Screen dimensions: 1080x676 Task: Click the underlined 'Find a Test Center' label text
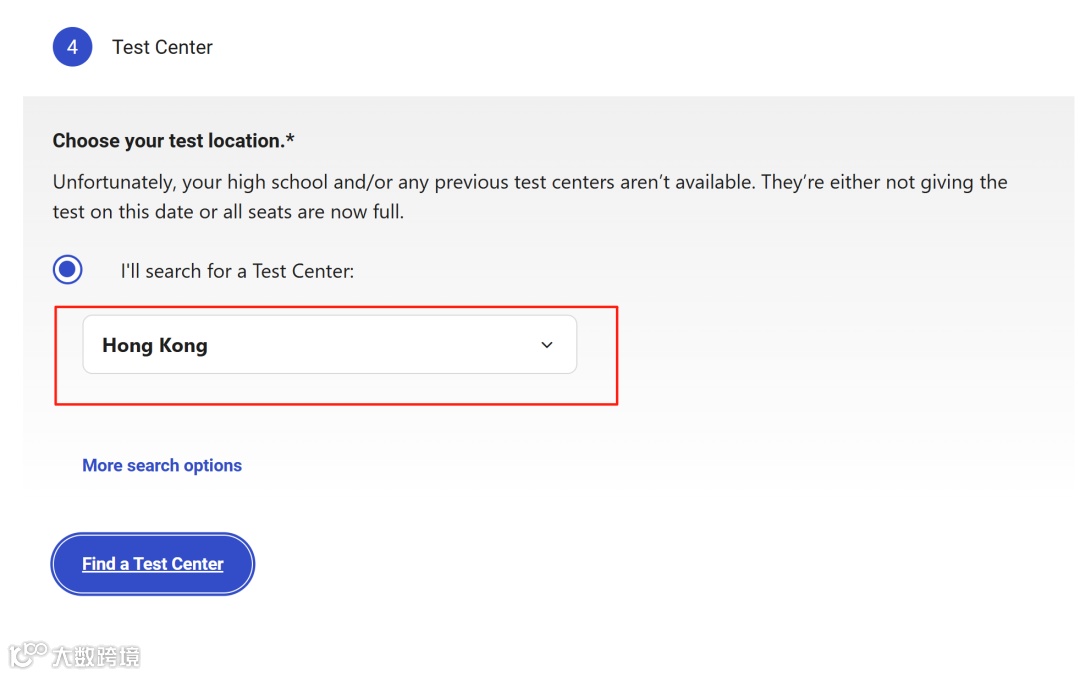click(x=152, y=564)
